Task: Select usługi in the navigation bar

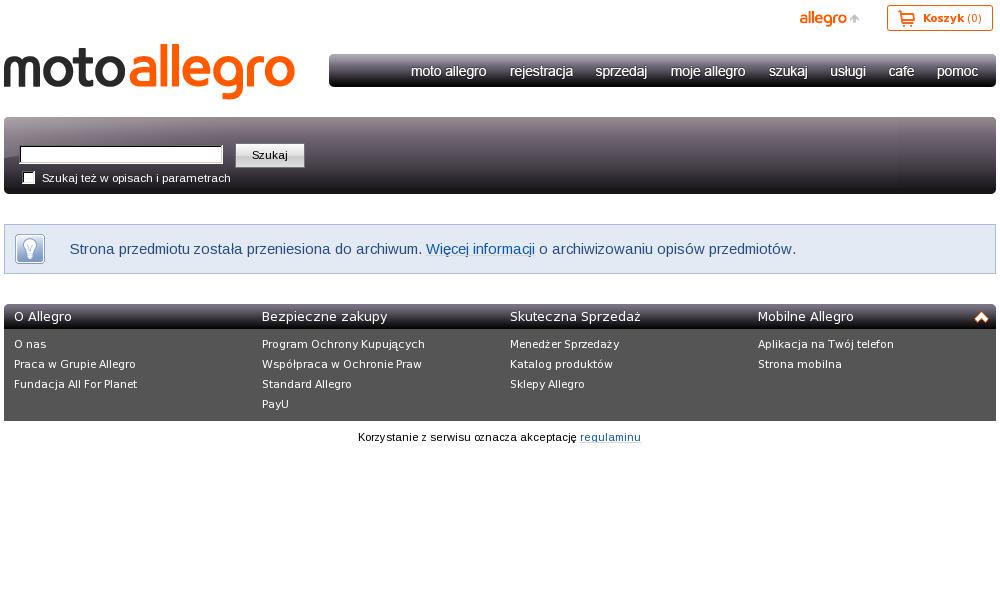Action: pos(848,71)
